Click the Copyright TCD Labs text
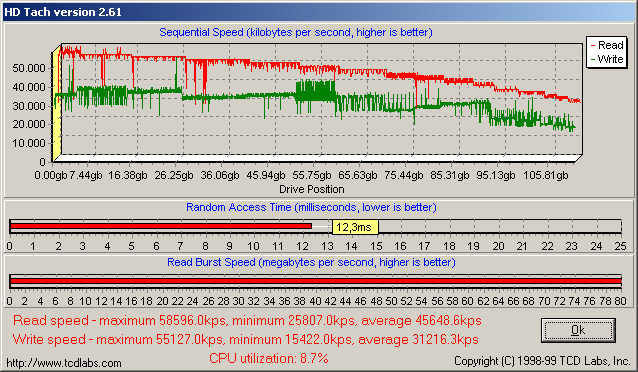Image resolution: width=638 pixels, height=372 pixels. pyautogui.click(x=542, y=361)
